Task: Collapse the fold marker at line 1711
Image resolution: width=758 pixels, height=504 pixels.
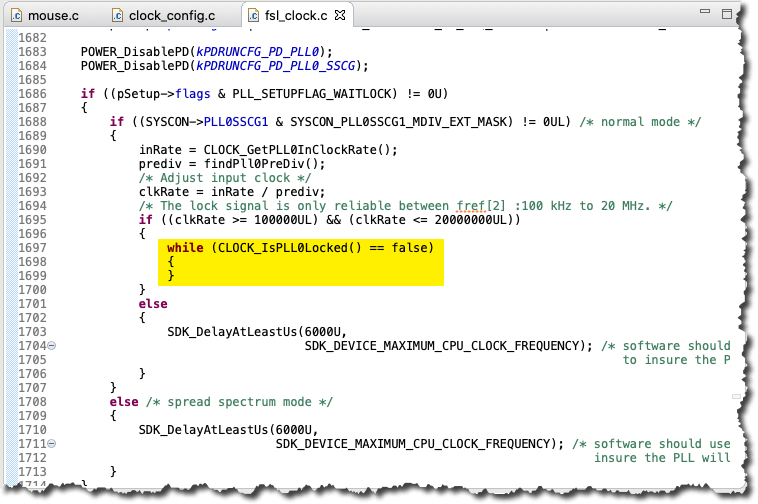Action: pyautogui.click(x=52, y=443)
